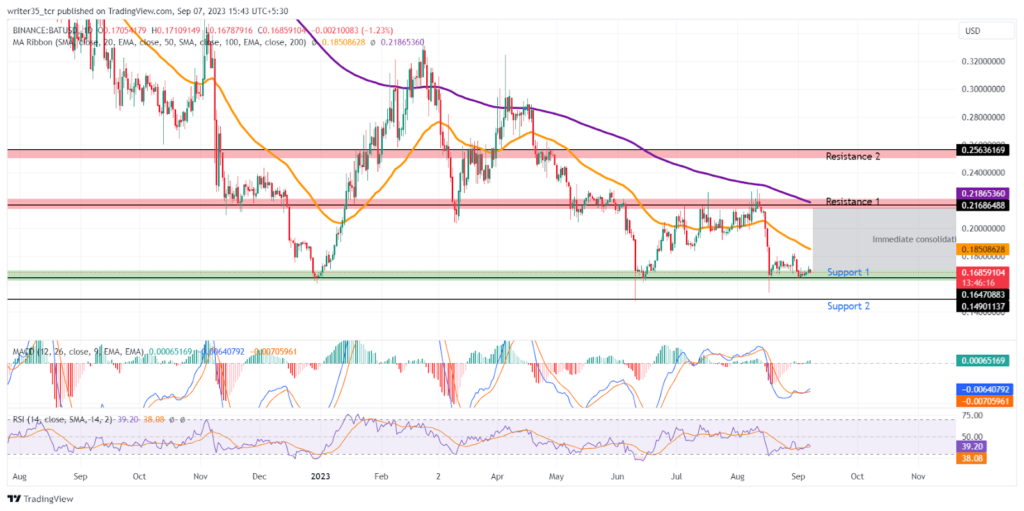This screenshot has width=1024, height=511.
Task: Click the orange -0.00705961 MACD signal axis label
Action: click(983, 401)
